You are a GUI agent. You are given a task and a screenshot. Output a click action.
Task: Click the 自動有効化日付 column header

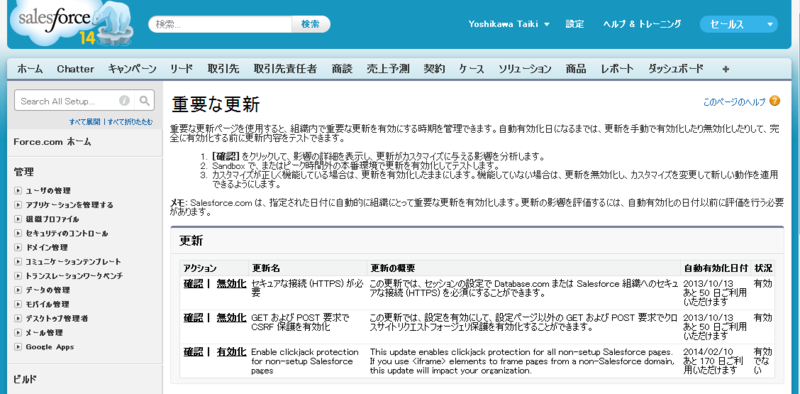point(716,268)
